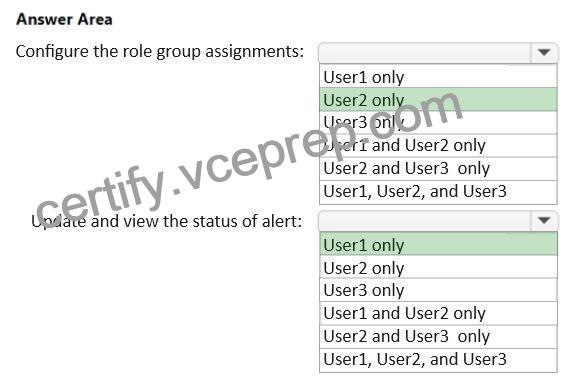Click 'Update and view the status of alert' label
Viewport: 567px width, 386px height.
(x=166, y=221)
